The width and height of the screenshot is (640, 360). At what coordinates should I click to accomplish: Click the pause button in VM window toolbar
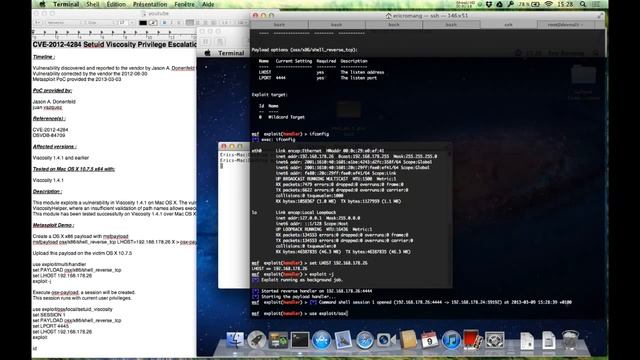click(206, 42)
